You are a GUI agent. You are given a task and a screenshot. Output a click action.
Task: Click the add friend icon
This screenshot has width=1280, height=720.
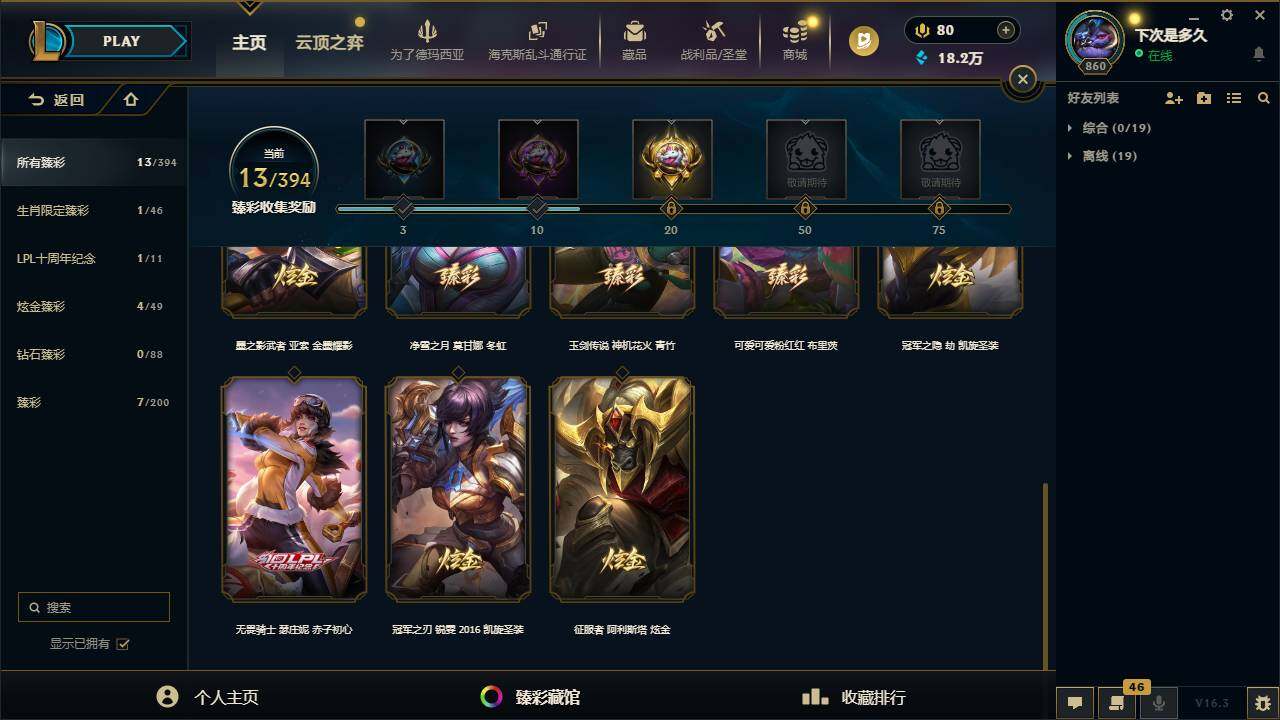pos(1174,98)
